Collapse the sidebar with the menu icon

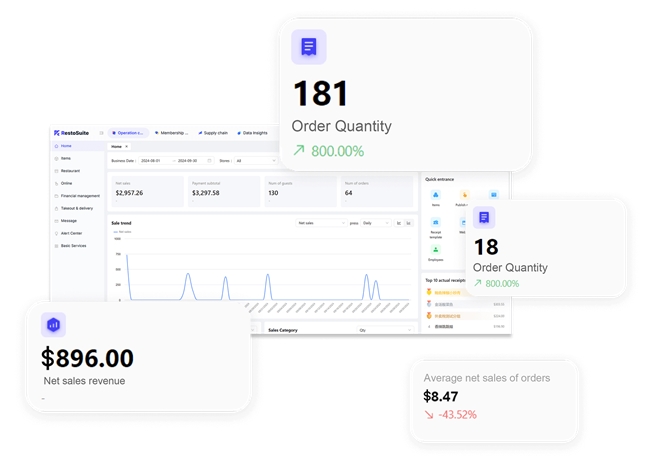point(101,133)
